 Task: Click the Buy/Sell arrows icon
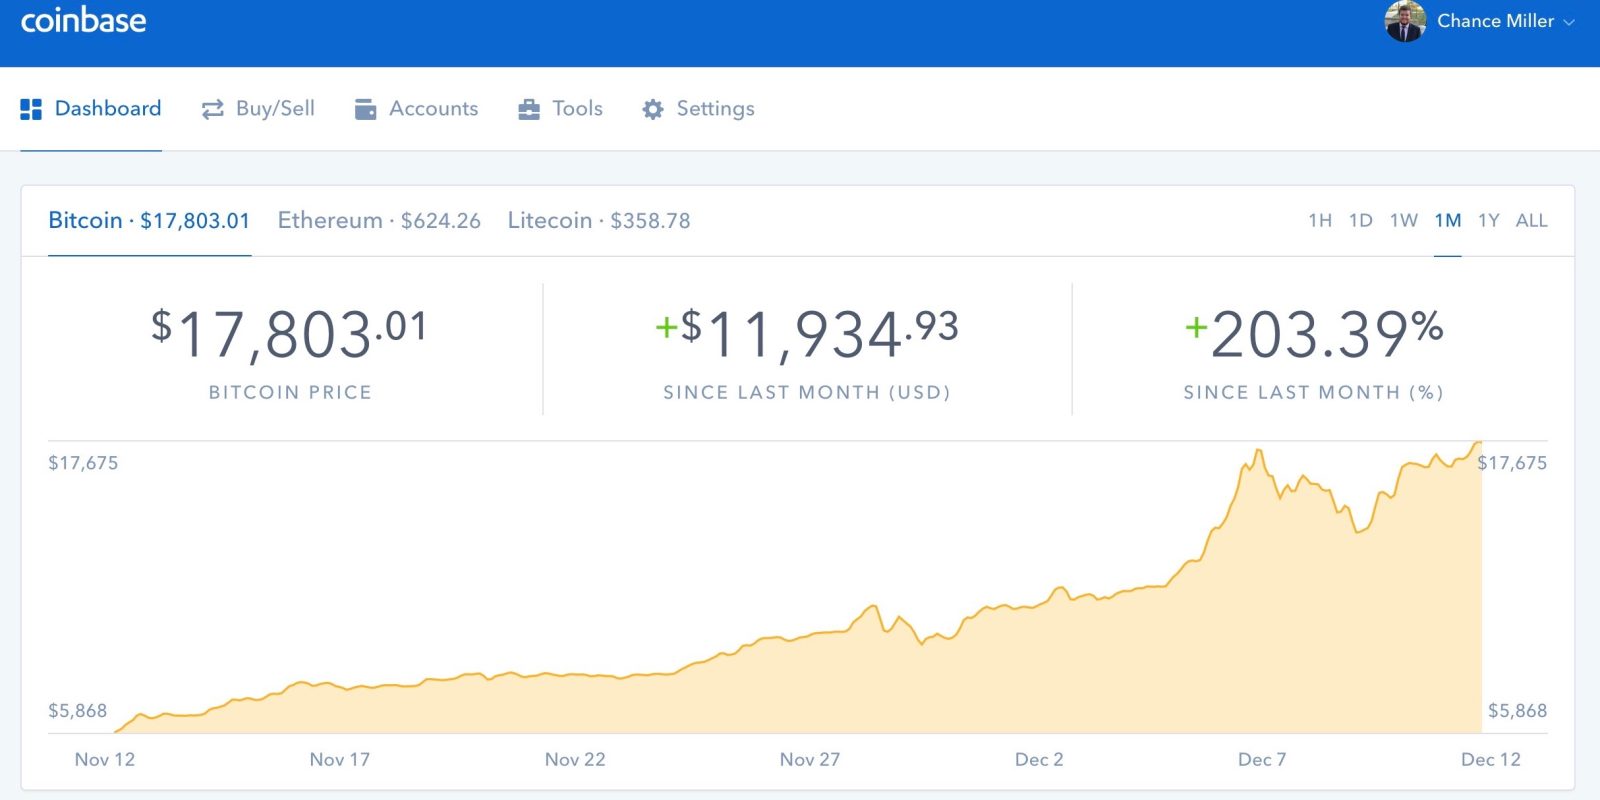(212, 109)
